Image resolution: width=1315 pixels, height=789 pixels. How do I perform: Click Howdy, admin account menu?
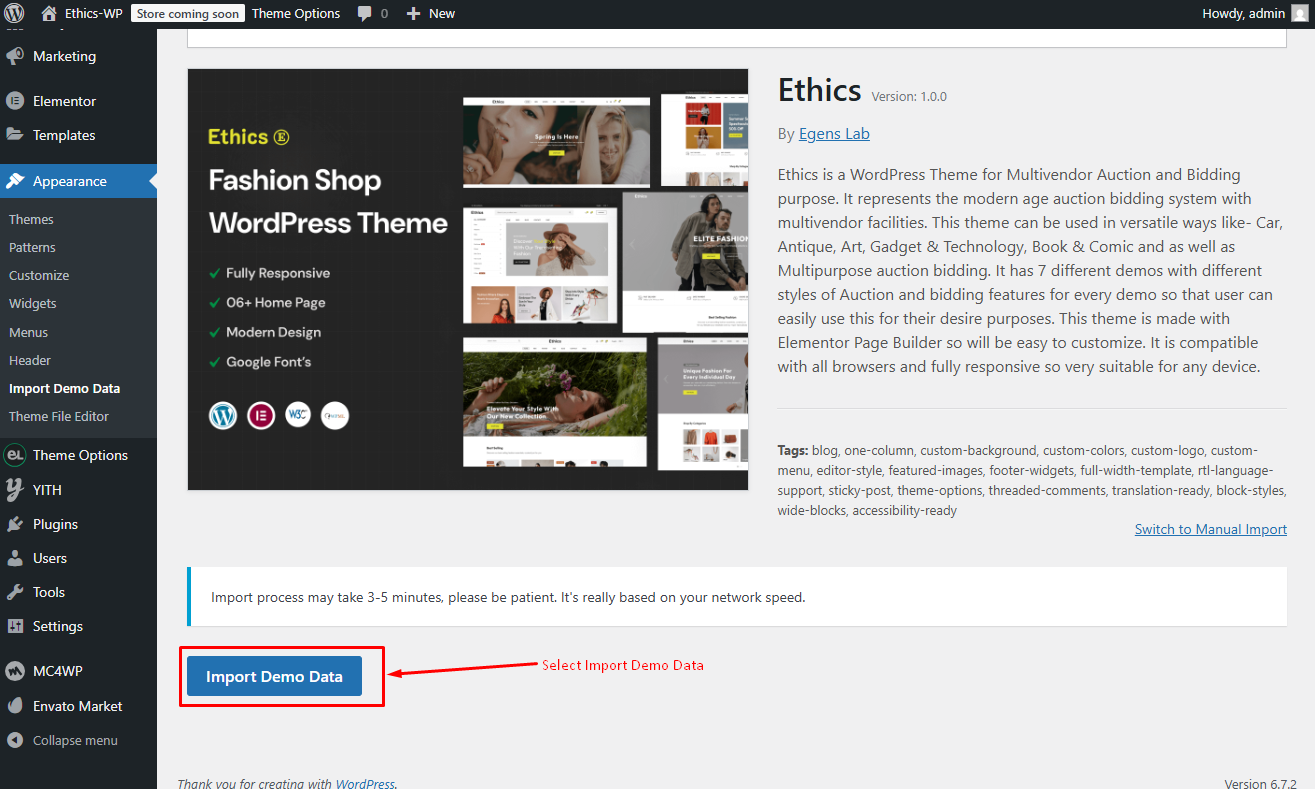click(1243, 13)
